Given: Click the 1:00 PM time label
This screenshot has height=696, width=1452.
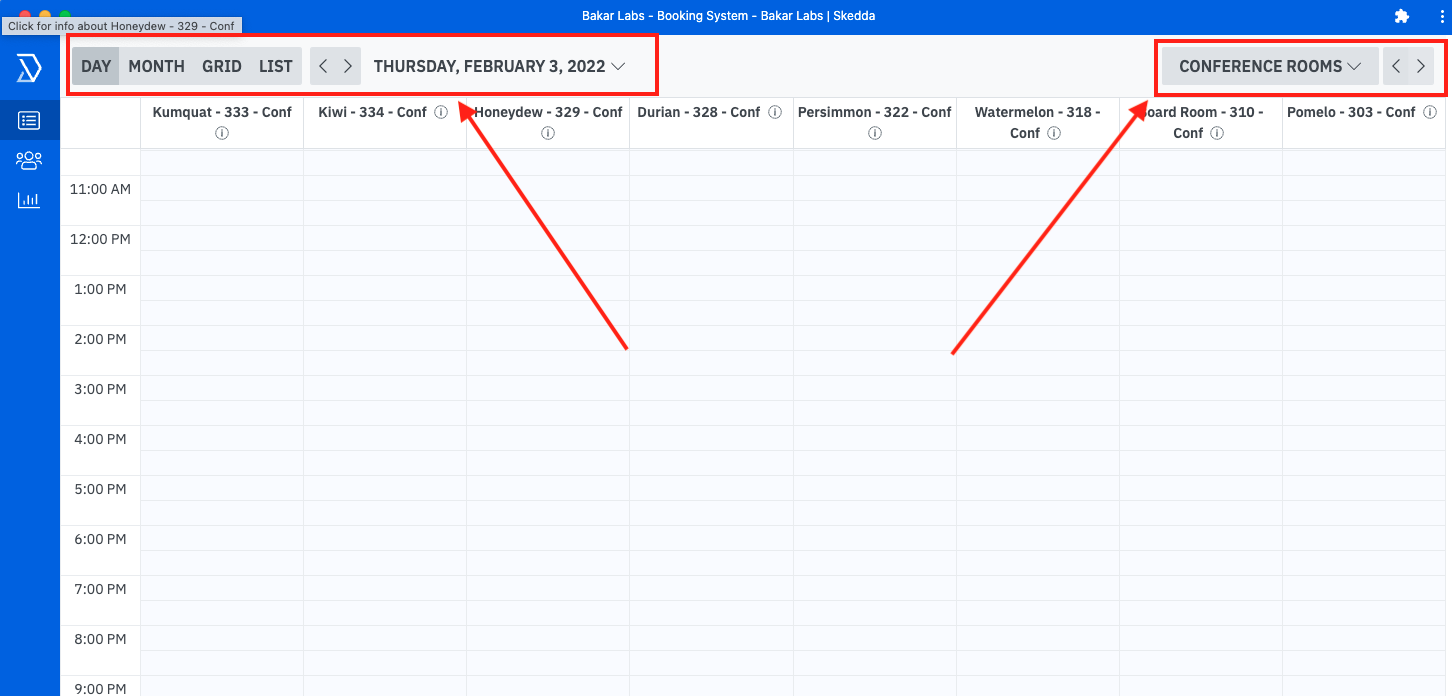Looking at the screenshot, I should point(101,289).
